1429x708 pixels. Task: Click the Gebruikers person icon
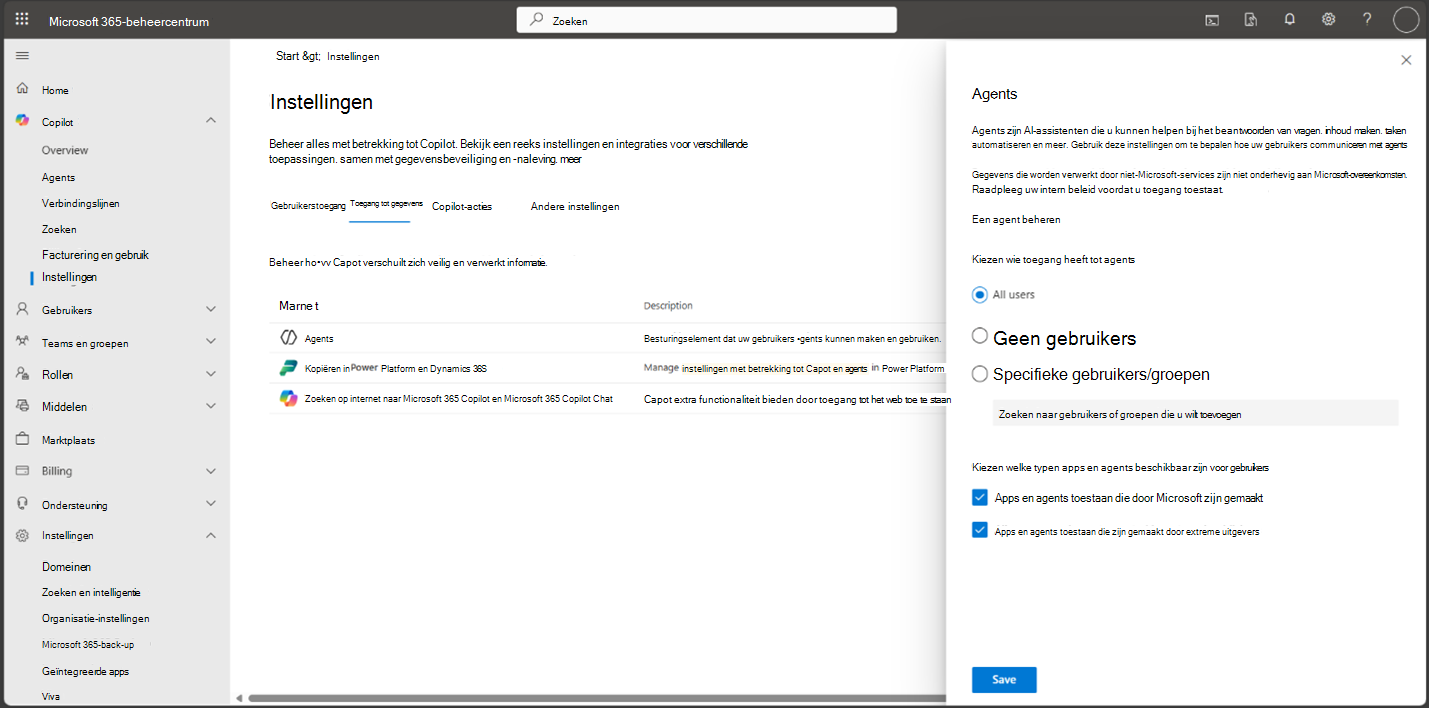pos(22,310)
